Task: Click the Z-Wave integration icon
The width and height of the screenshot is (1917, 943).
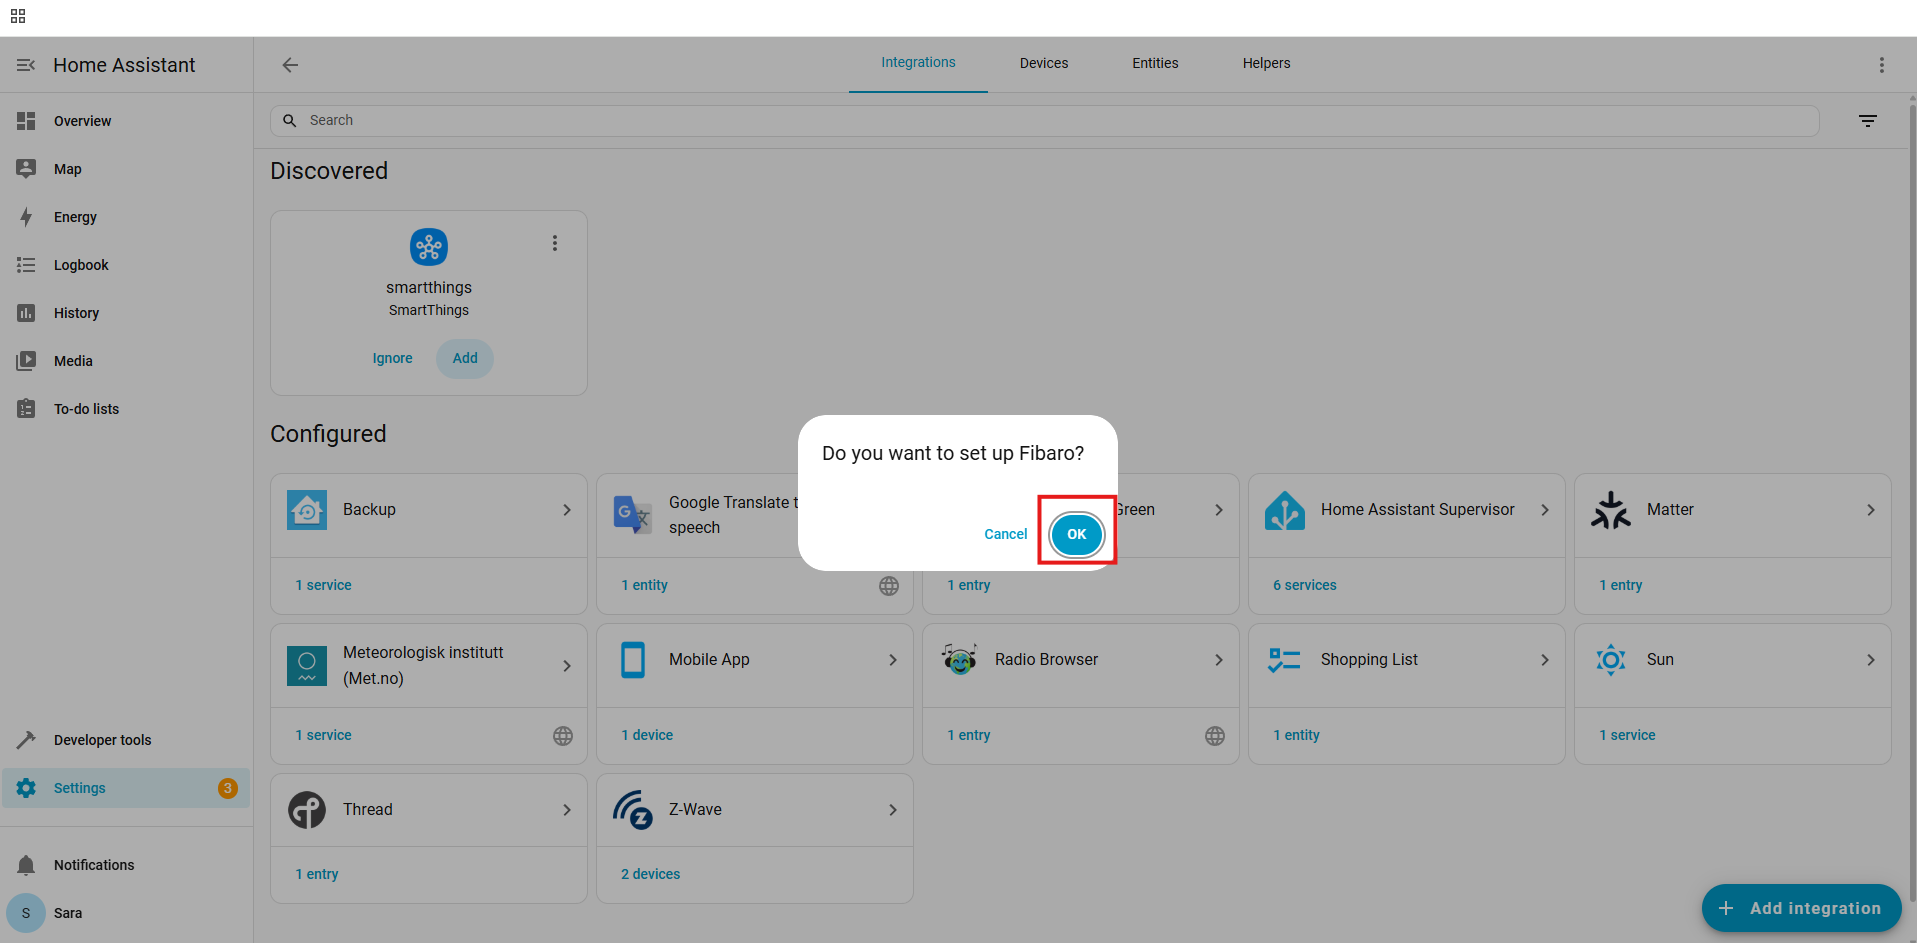Action: pos(633,810)
